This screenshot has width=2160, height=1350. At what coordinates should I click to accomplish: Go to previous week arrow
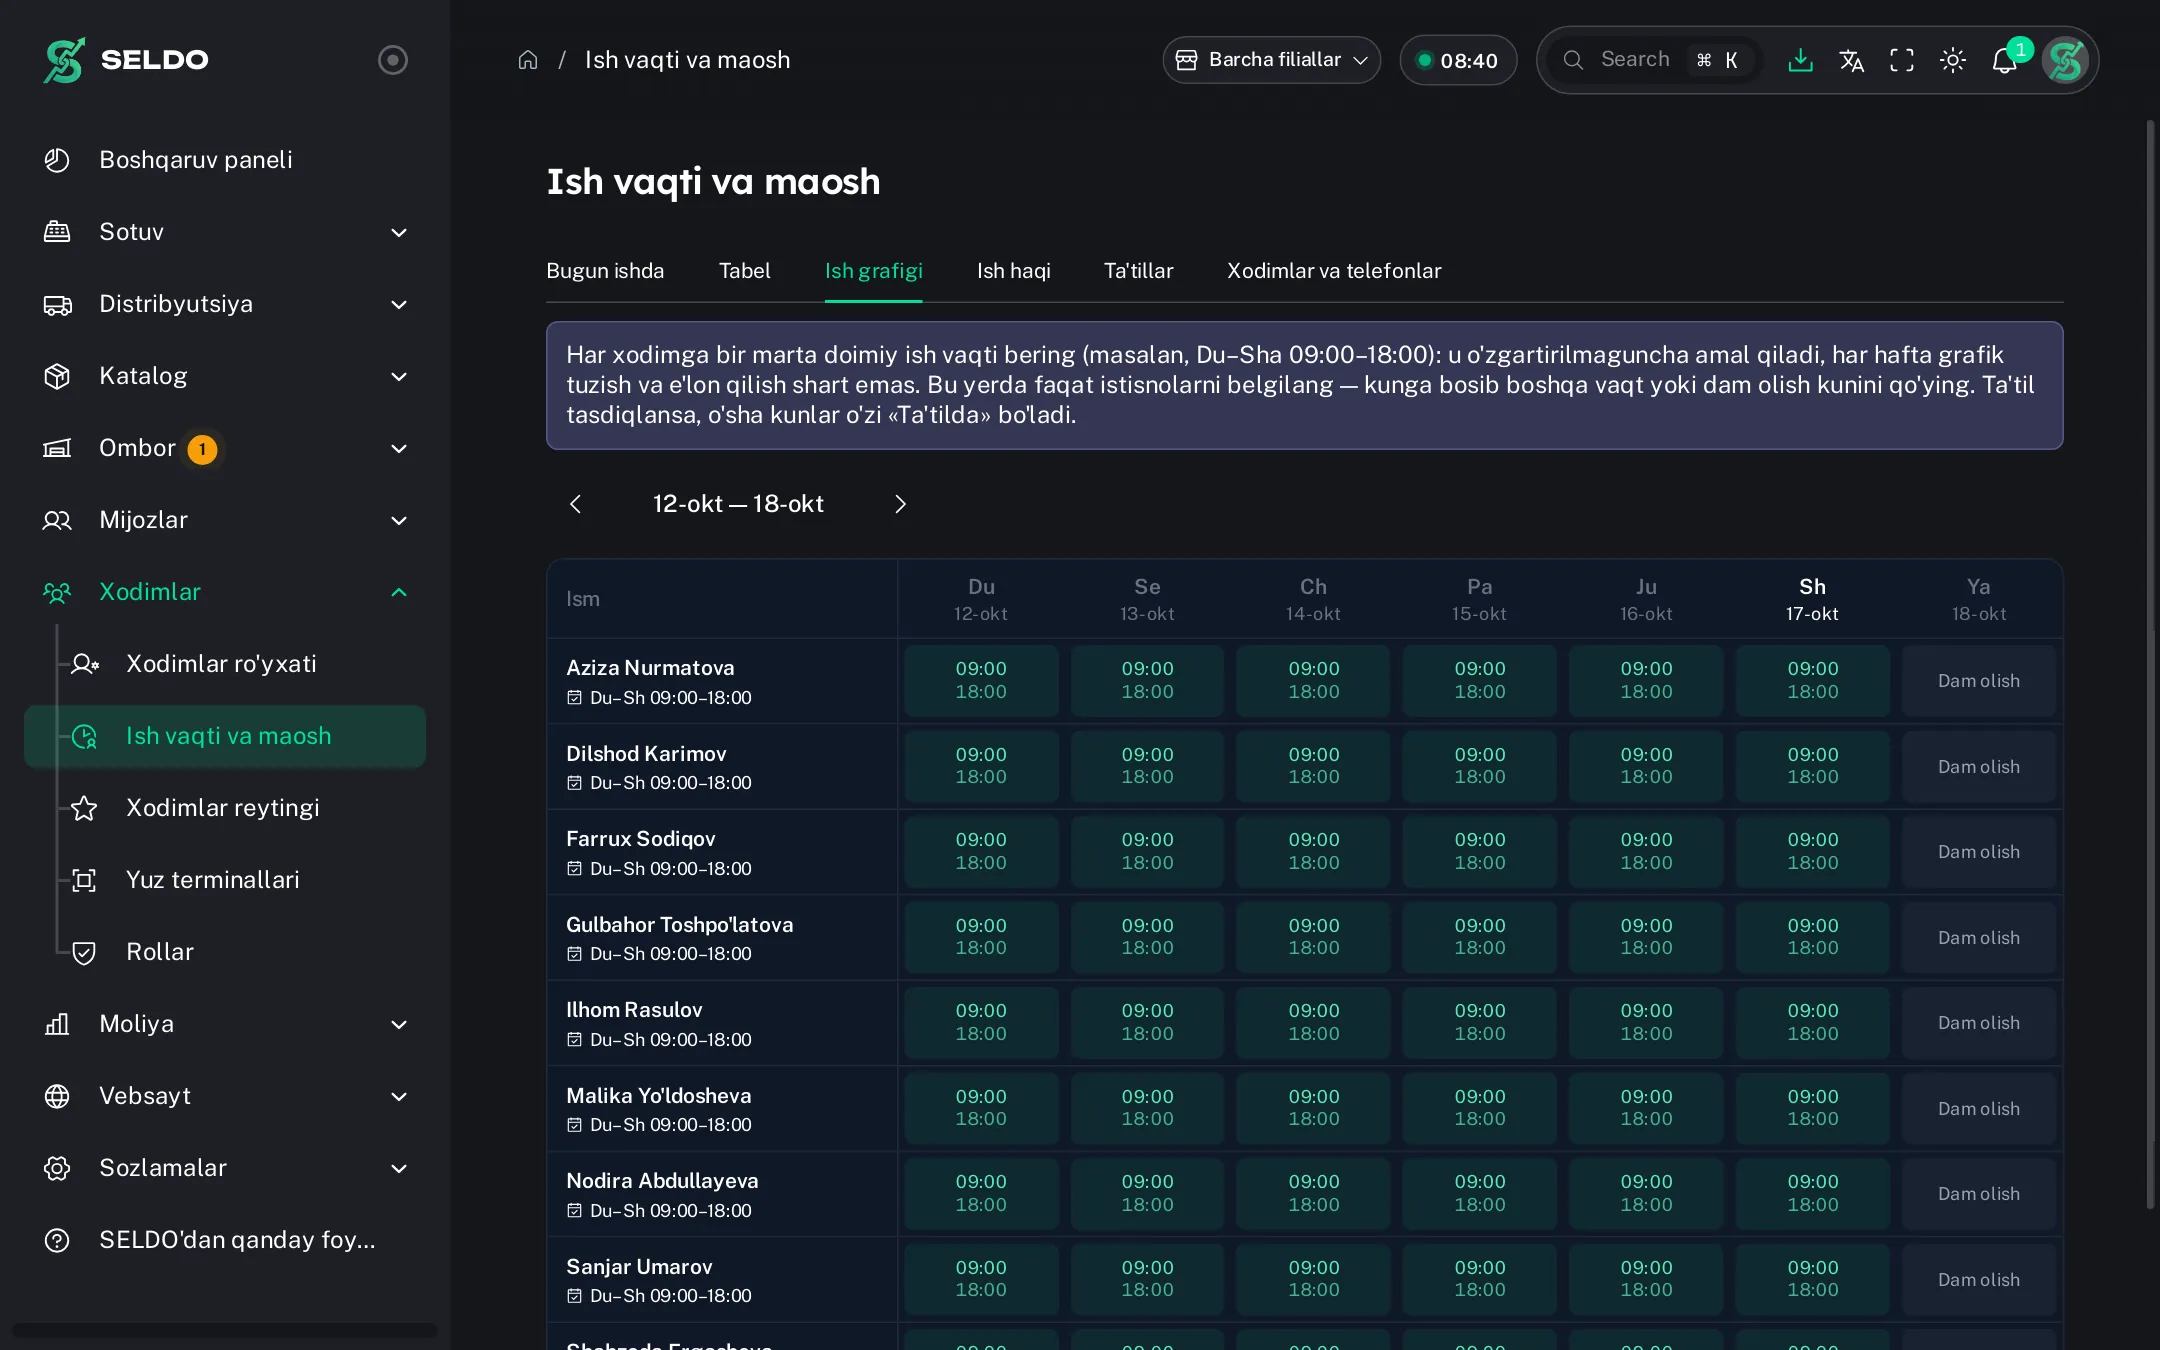coord(575,504)
